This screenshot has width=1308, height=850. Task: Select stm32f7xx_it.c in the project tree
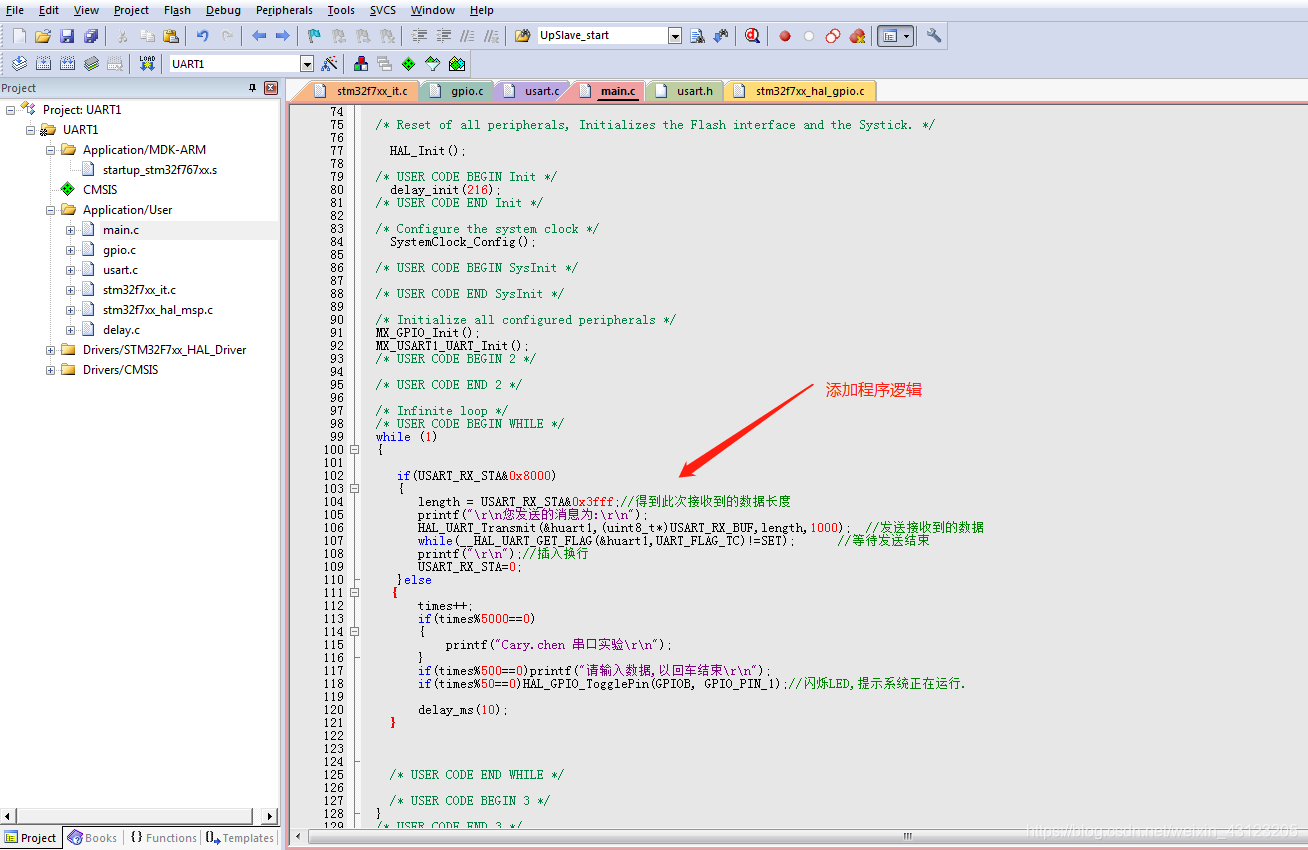click(139, 290)
